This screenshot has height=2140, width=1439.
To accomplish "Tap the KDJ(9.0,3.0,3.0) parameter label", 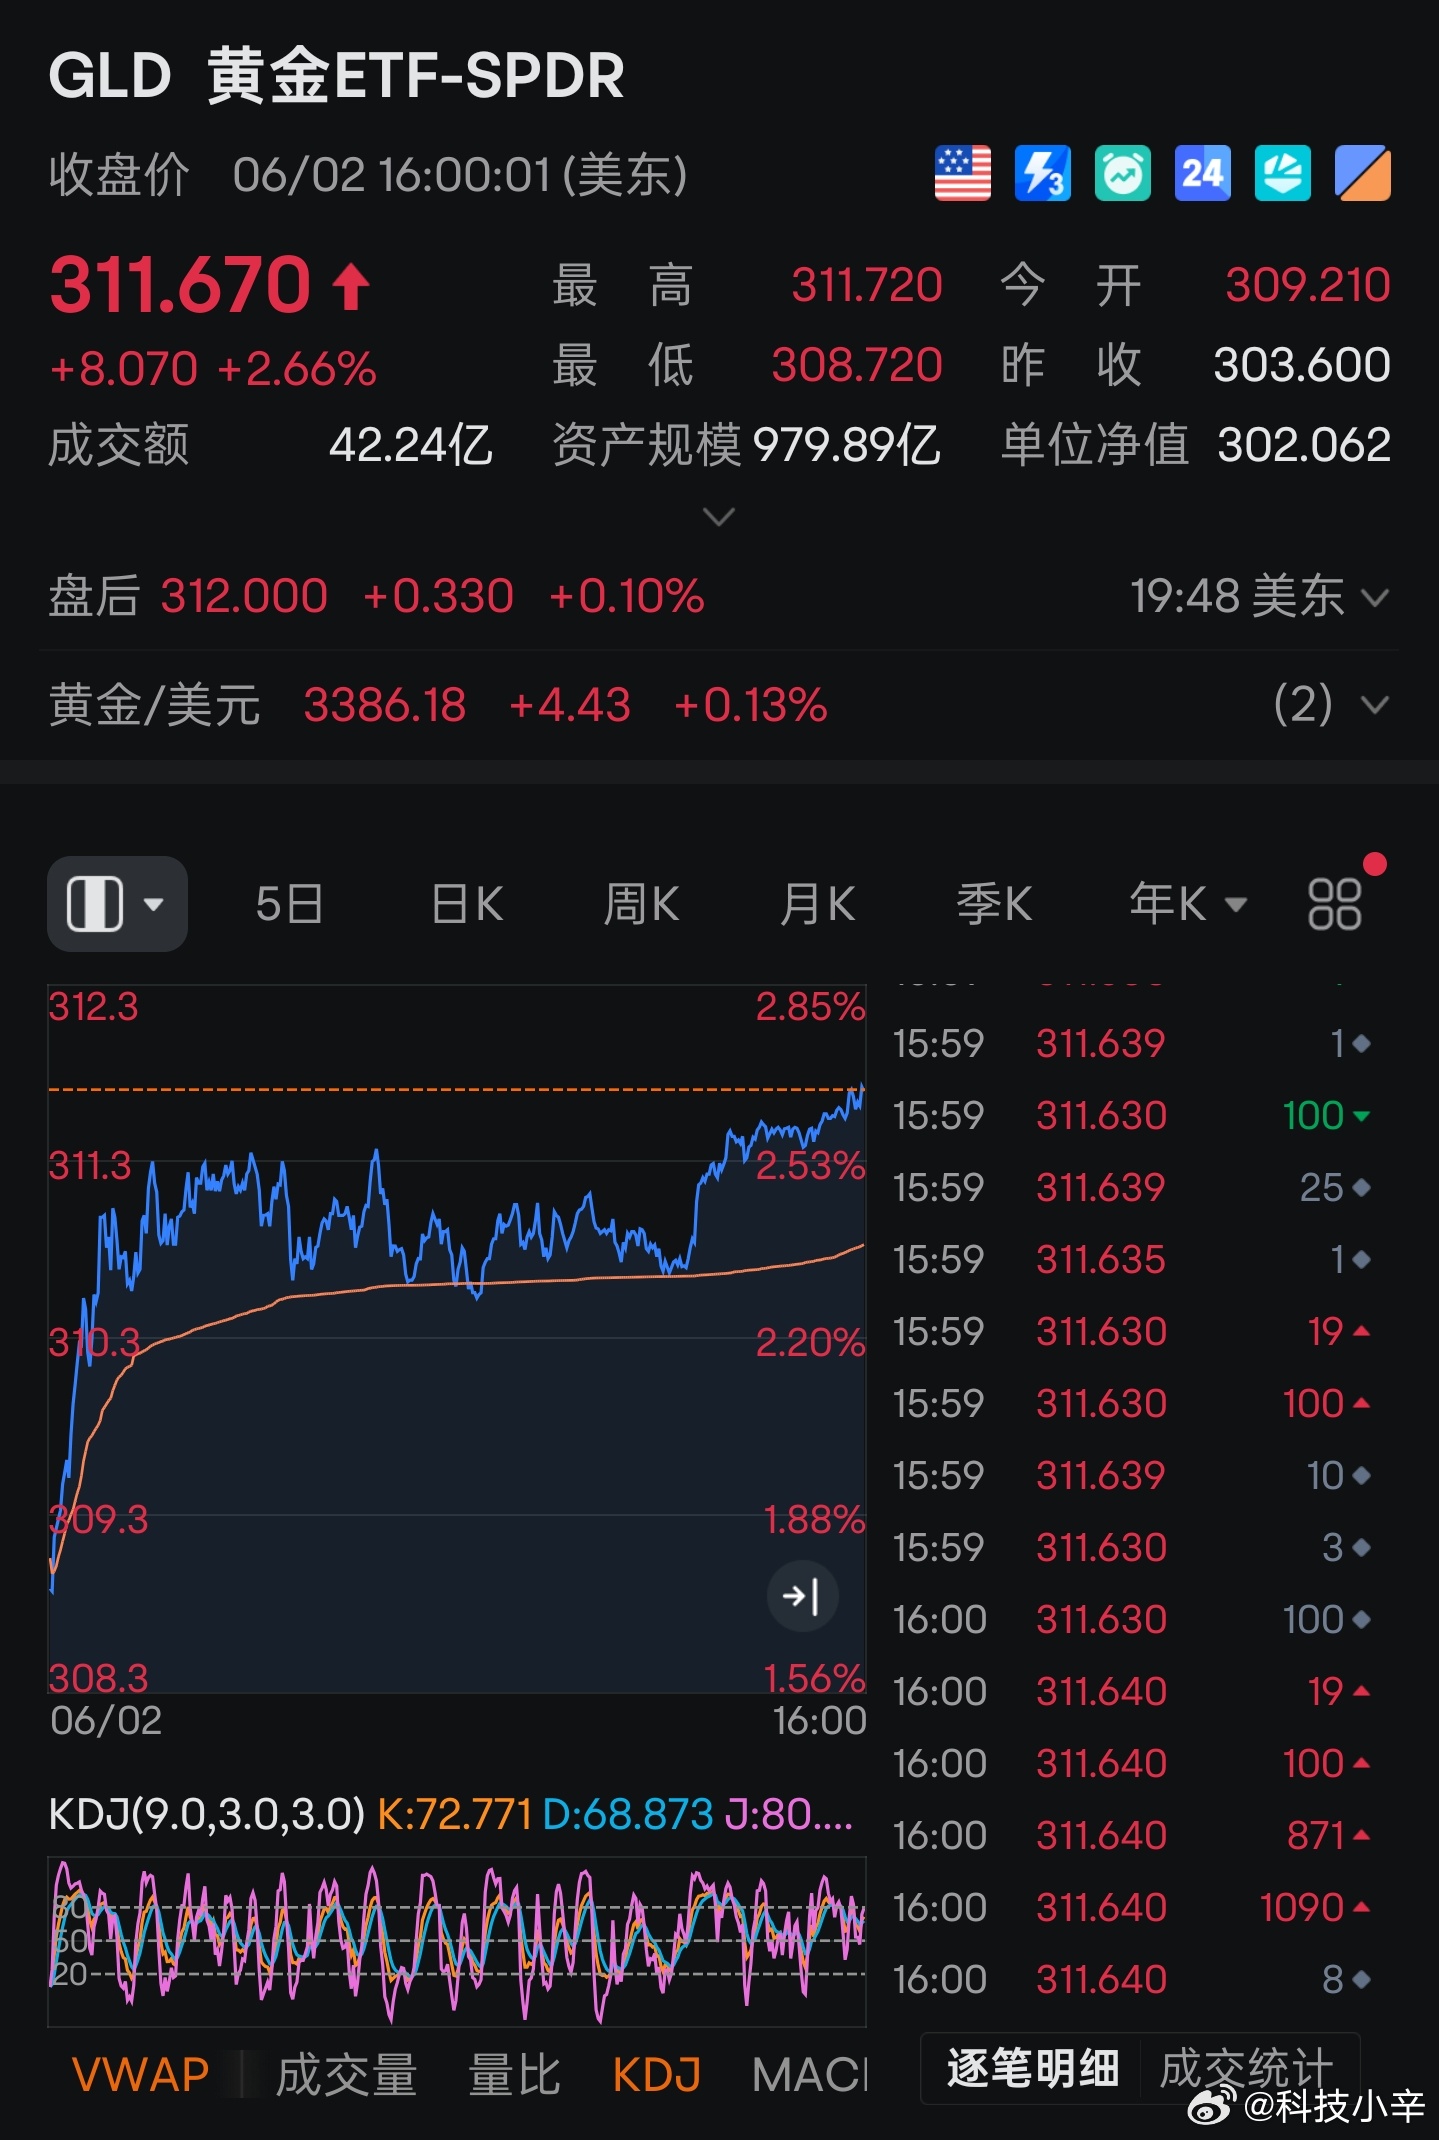I will pos(207,1814).
